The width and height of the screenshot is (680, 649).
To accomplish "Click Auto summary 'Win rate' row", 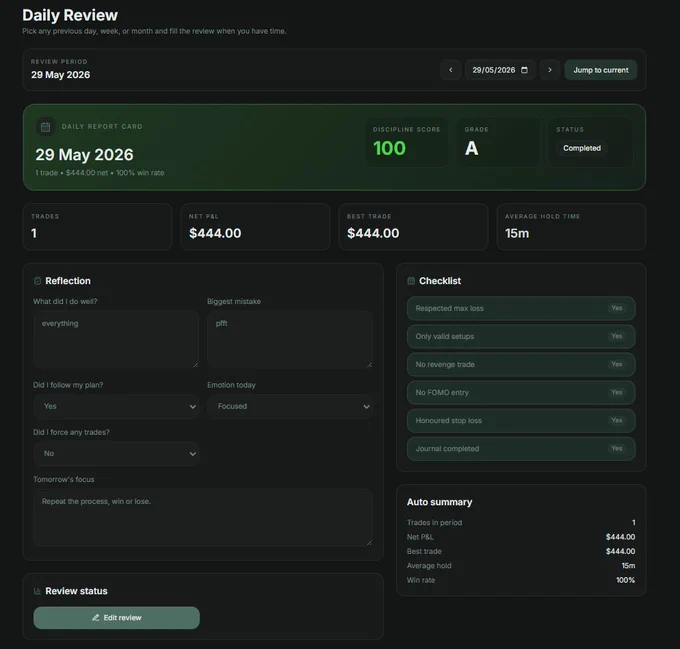I will [521, 580].
